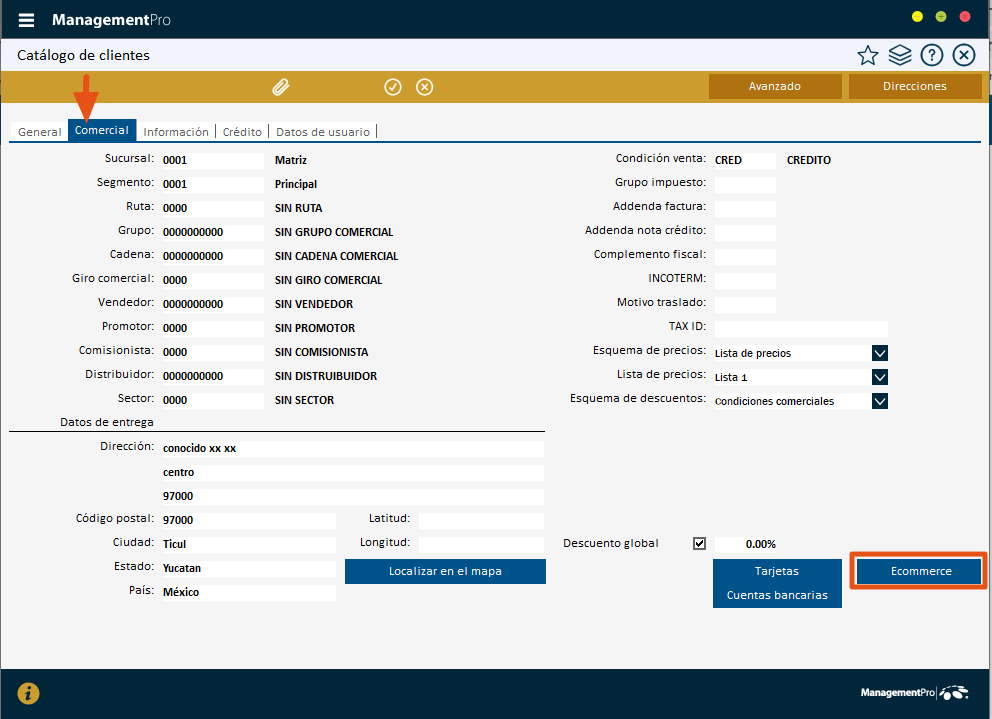Click the info icon in footer
This screenshot has width=992, height=719.
(28, 693)
